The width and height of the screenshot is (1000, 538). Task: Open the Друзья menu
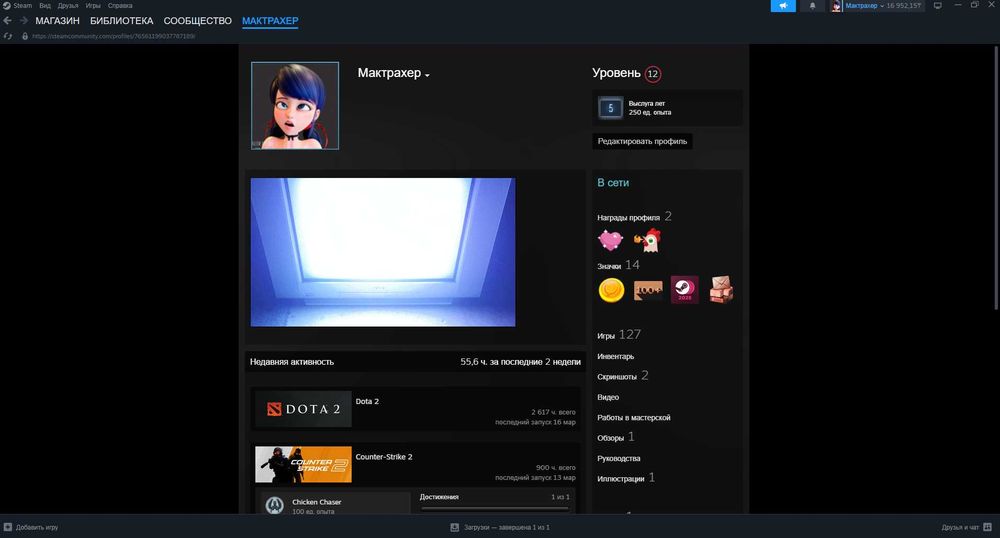tap(68, 5)
